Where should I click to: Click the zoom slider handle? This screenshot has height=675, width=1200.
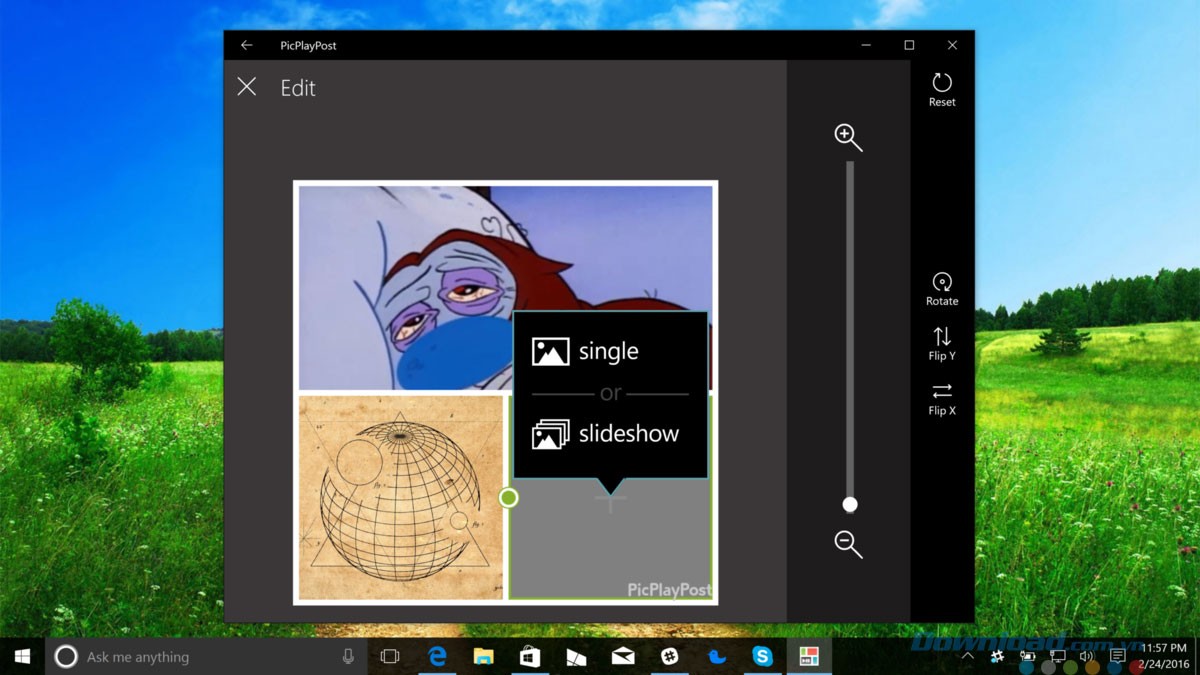[x=849, y=504]
